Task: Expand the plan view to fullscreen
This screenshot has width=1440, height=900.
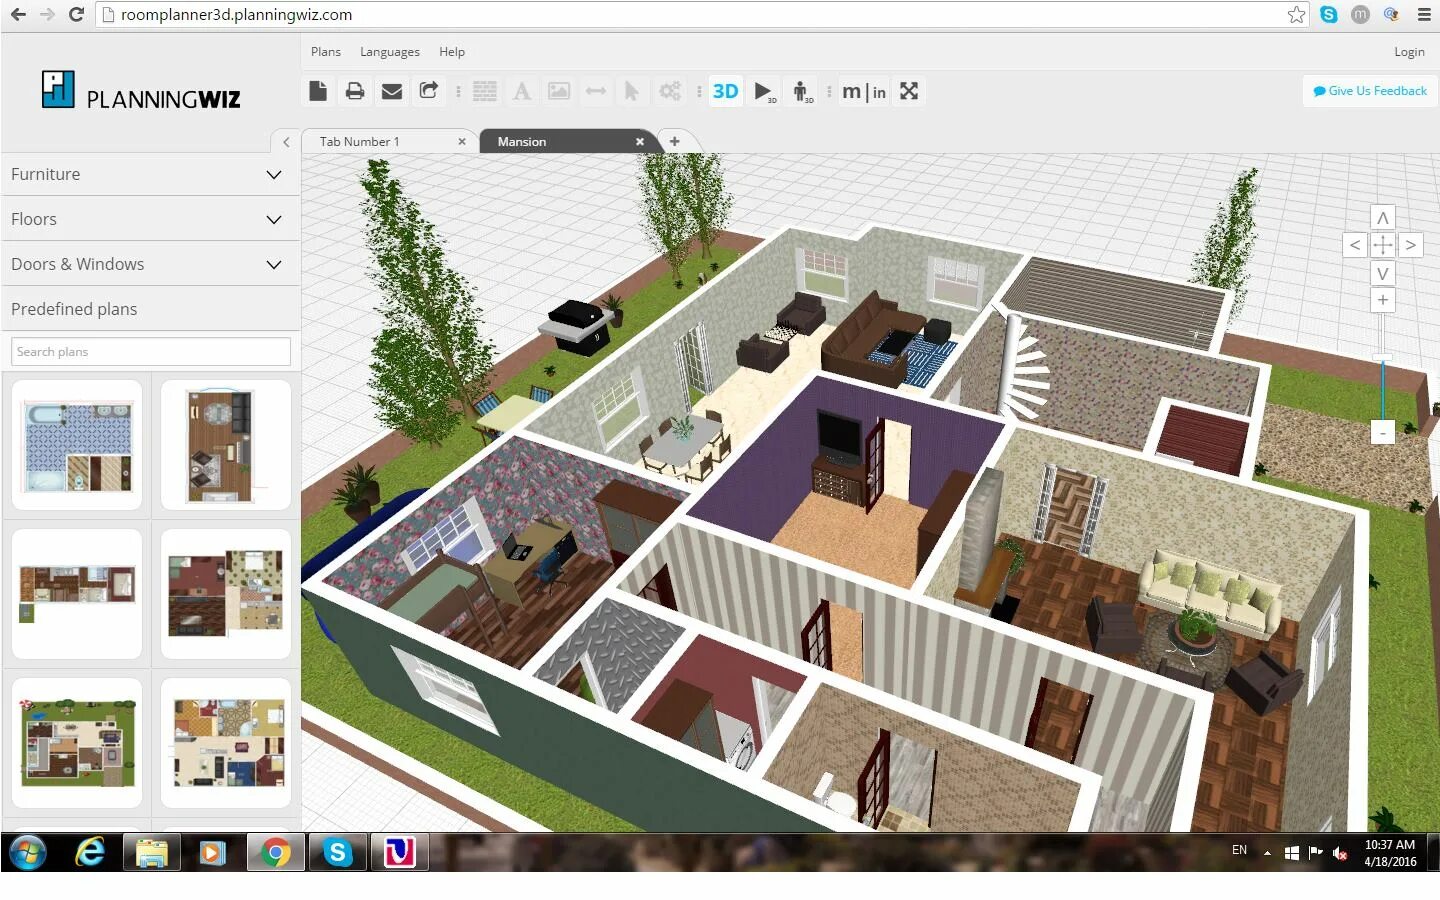Action: (909, 91)
